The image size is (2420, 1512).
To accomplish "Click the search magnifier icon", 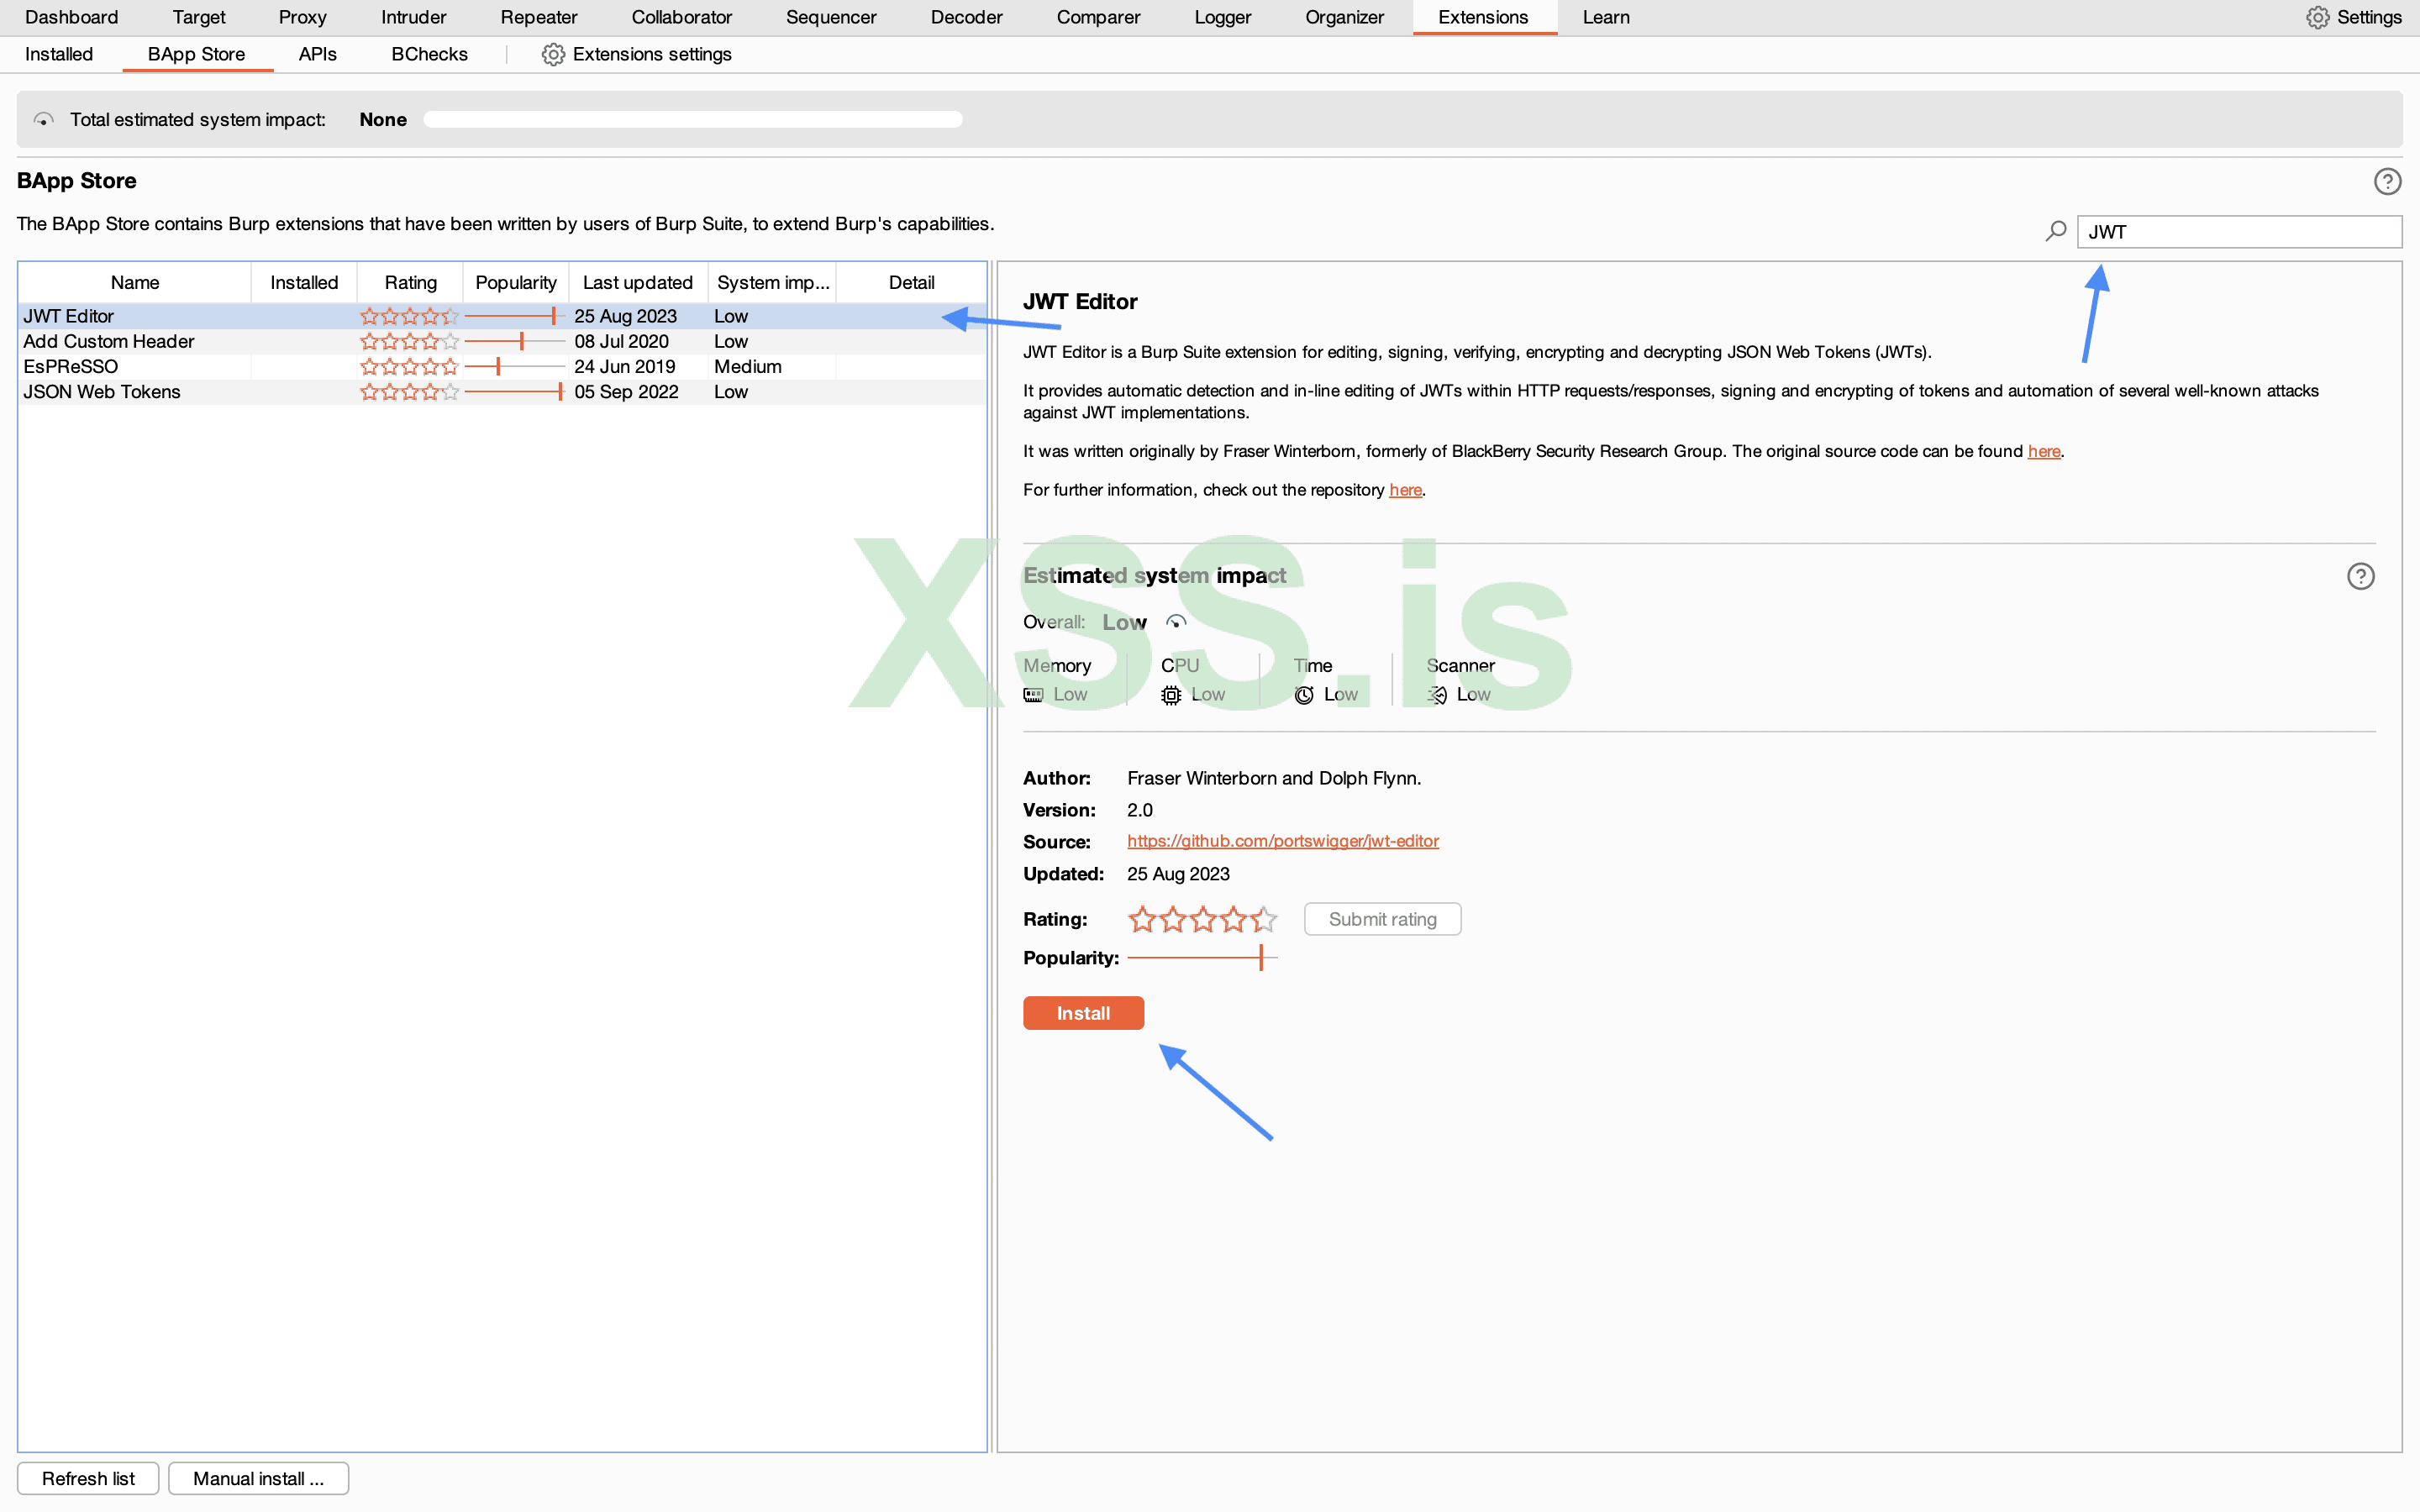I will pos(2055,231).
